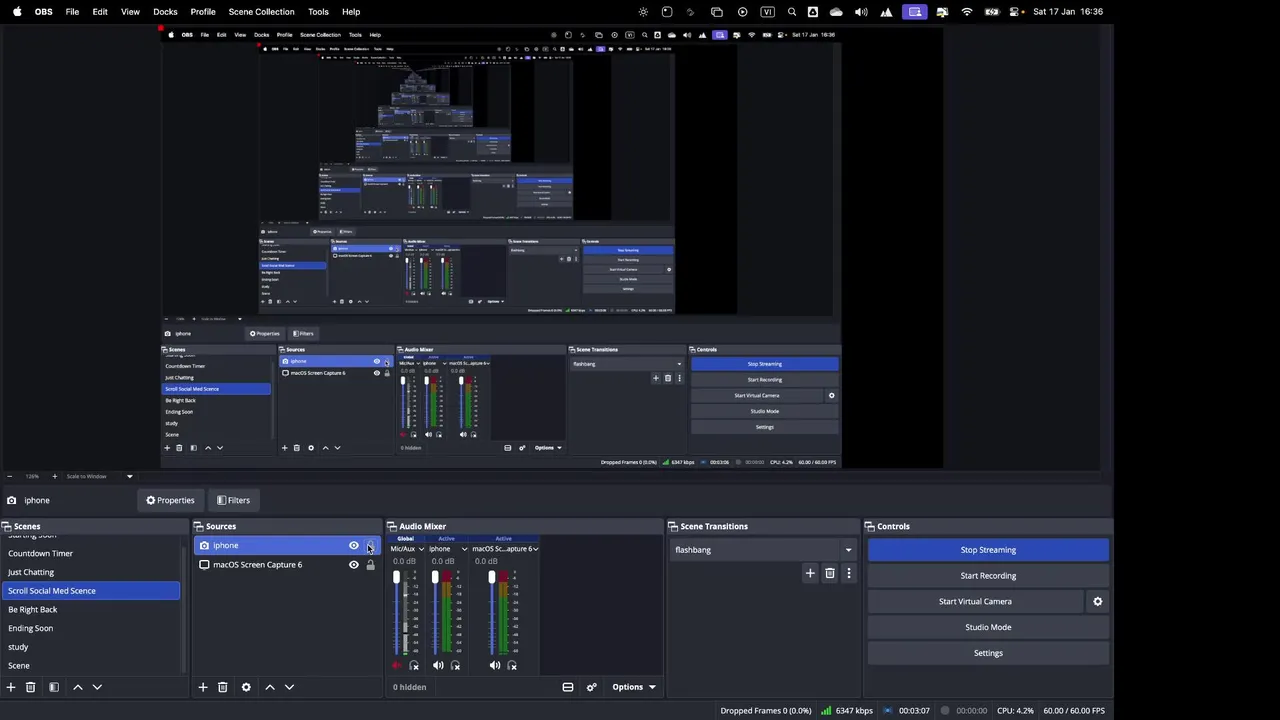This screenshot has width=1280, height=720.
Task: Open scene filters icon in Scenes toolbar
Action: (x=54, y=687)
